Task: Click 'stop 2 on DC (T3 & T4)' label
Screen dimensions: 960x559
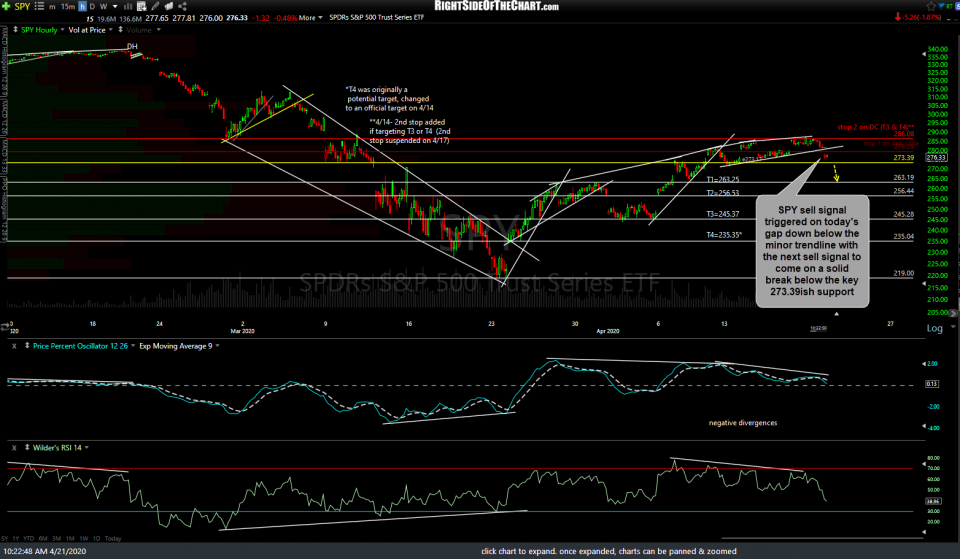Action: coord(876,127)
